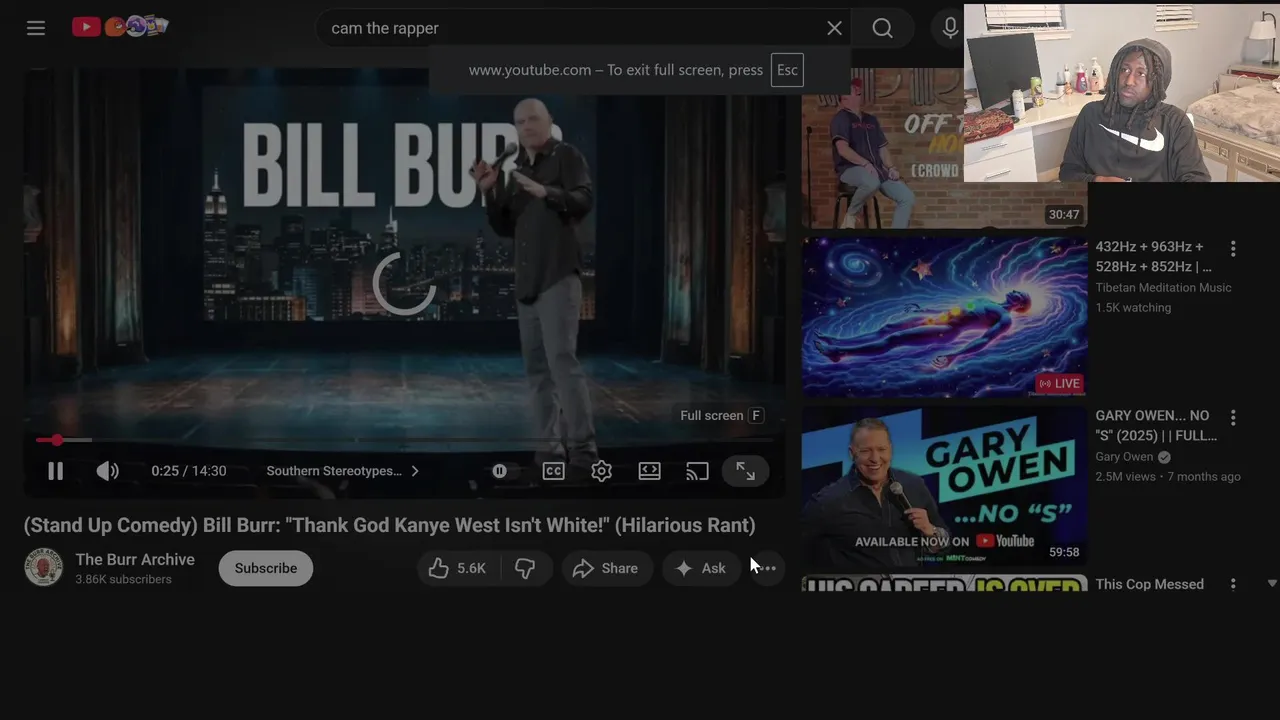Open the Tibetan meditation live thumbnail
The image size is (1280, 720).
click(944, 316)
